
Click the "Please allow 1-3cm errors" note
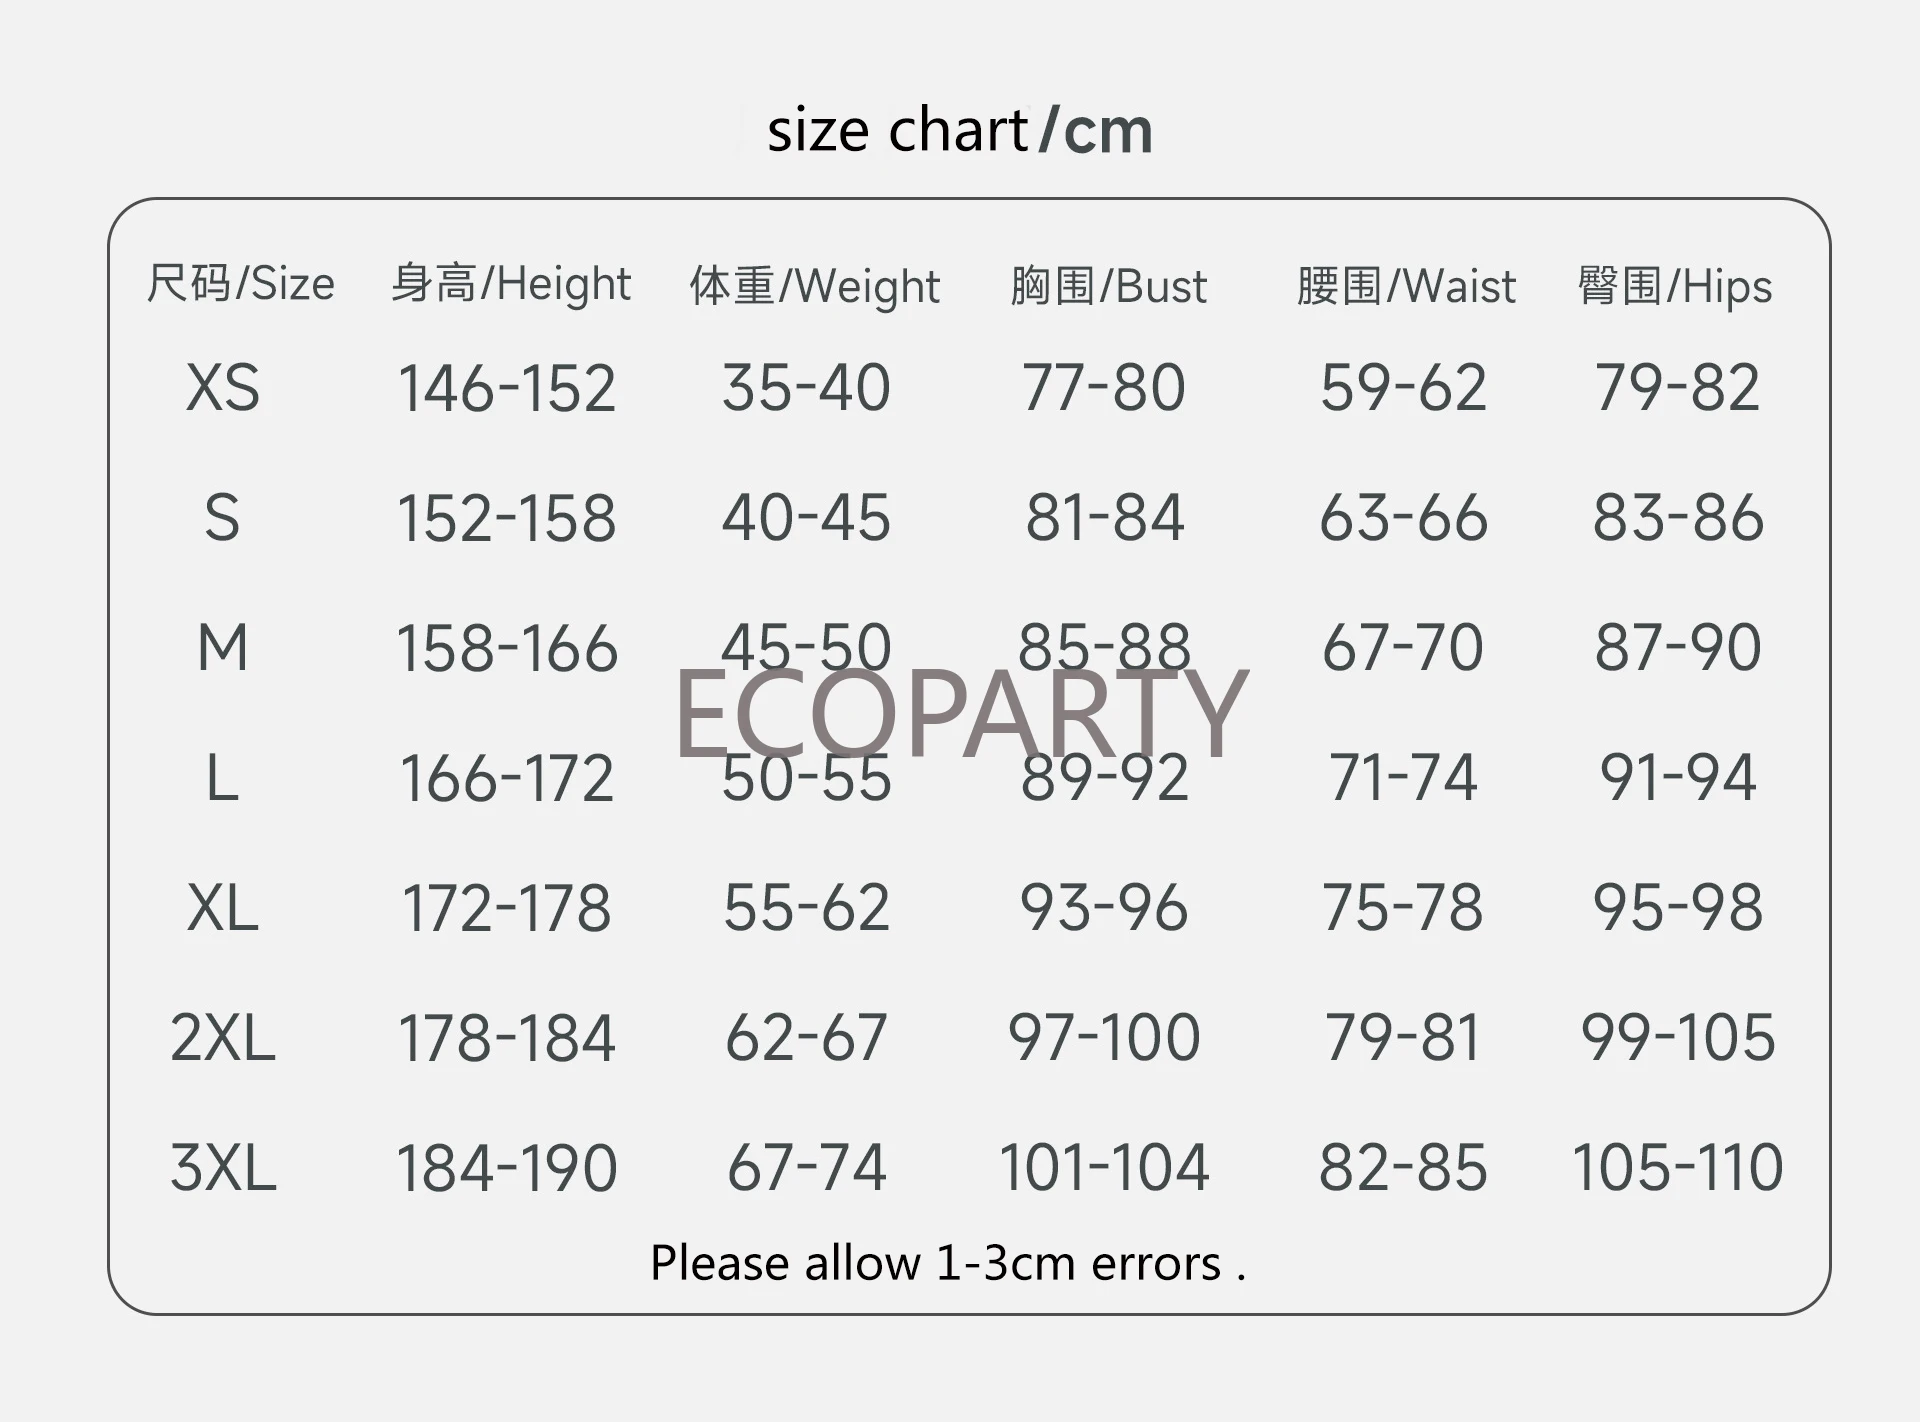[x=946, y=1263]
